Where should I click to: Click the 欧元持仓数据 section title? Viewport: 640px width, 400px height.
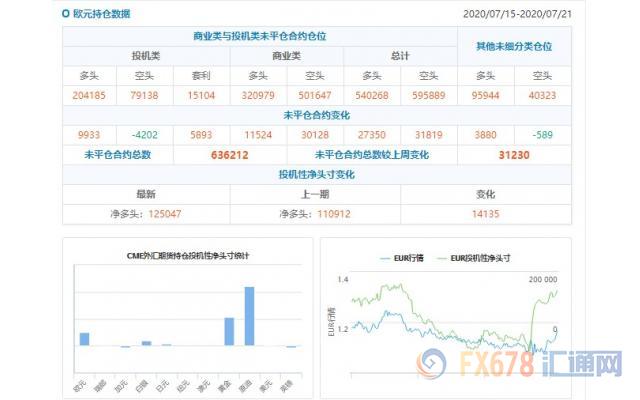pyautogui.click(x=101, y=14)
